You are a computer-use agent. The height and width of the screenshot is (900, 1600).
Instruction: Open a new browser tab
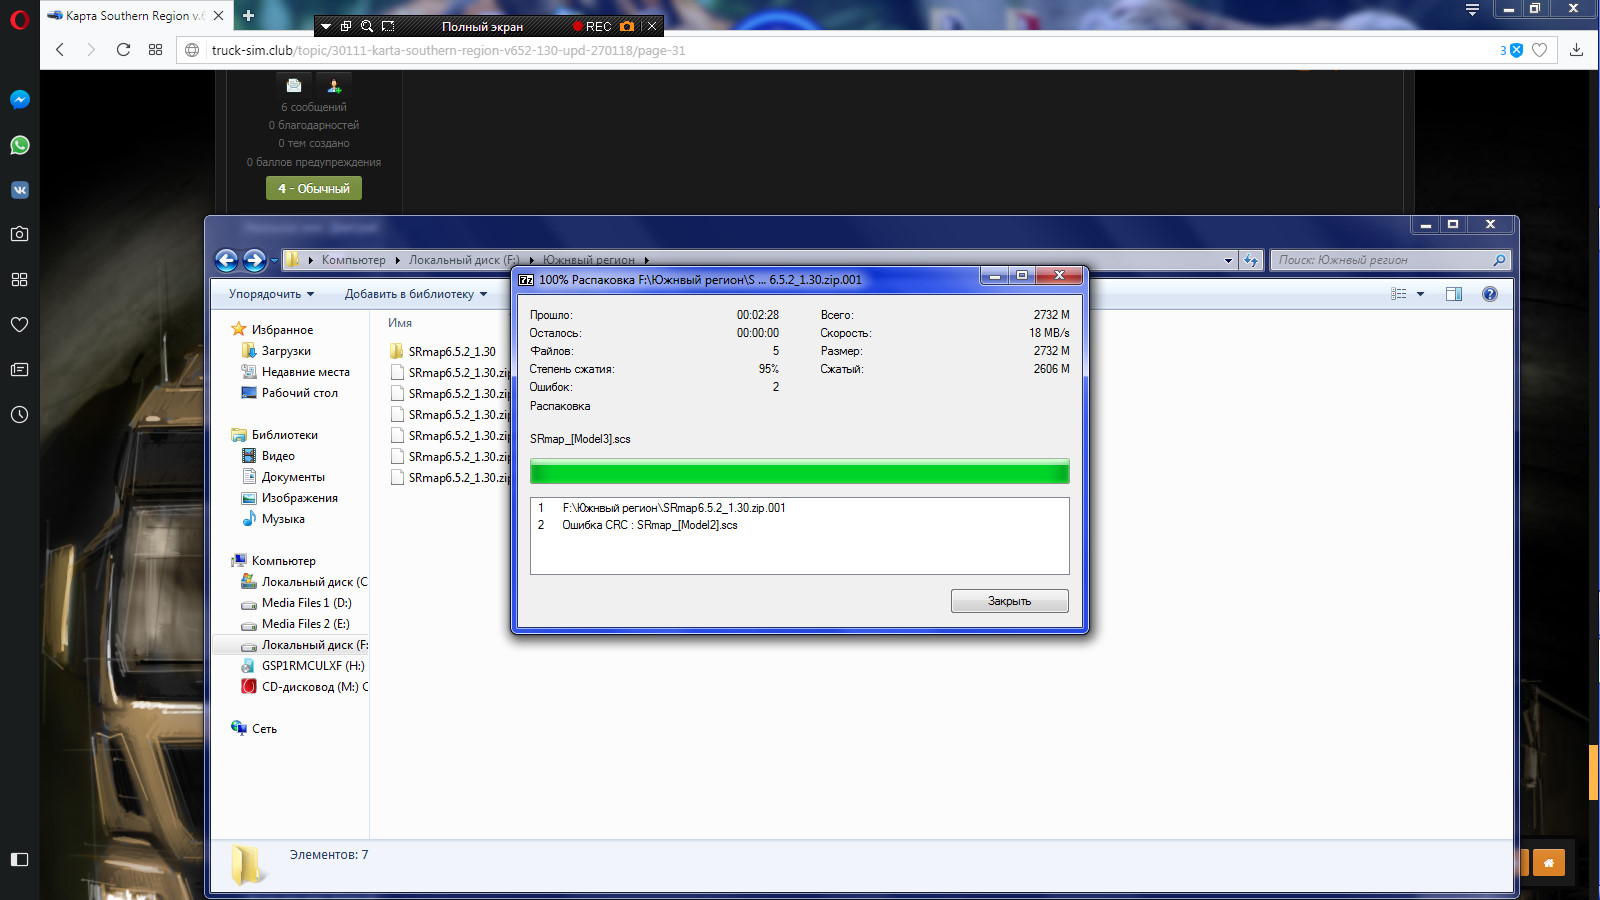(x=248, y=15)
